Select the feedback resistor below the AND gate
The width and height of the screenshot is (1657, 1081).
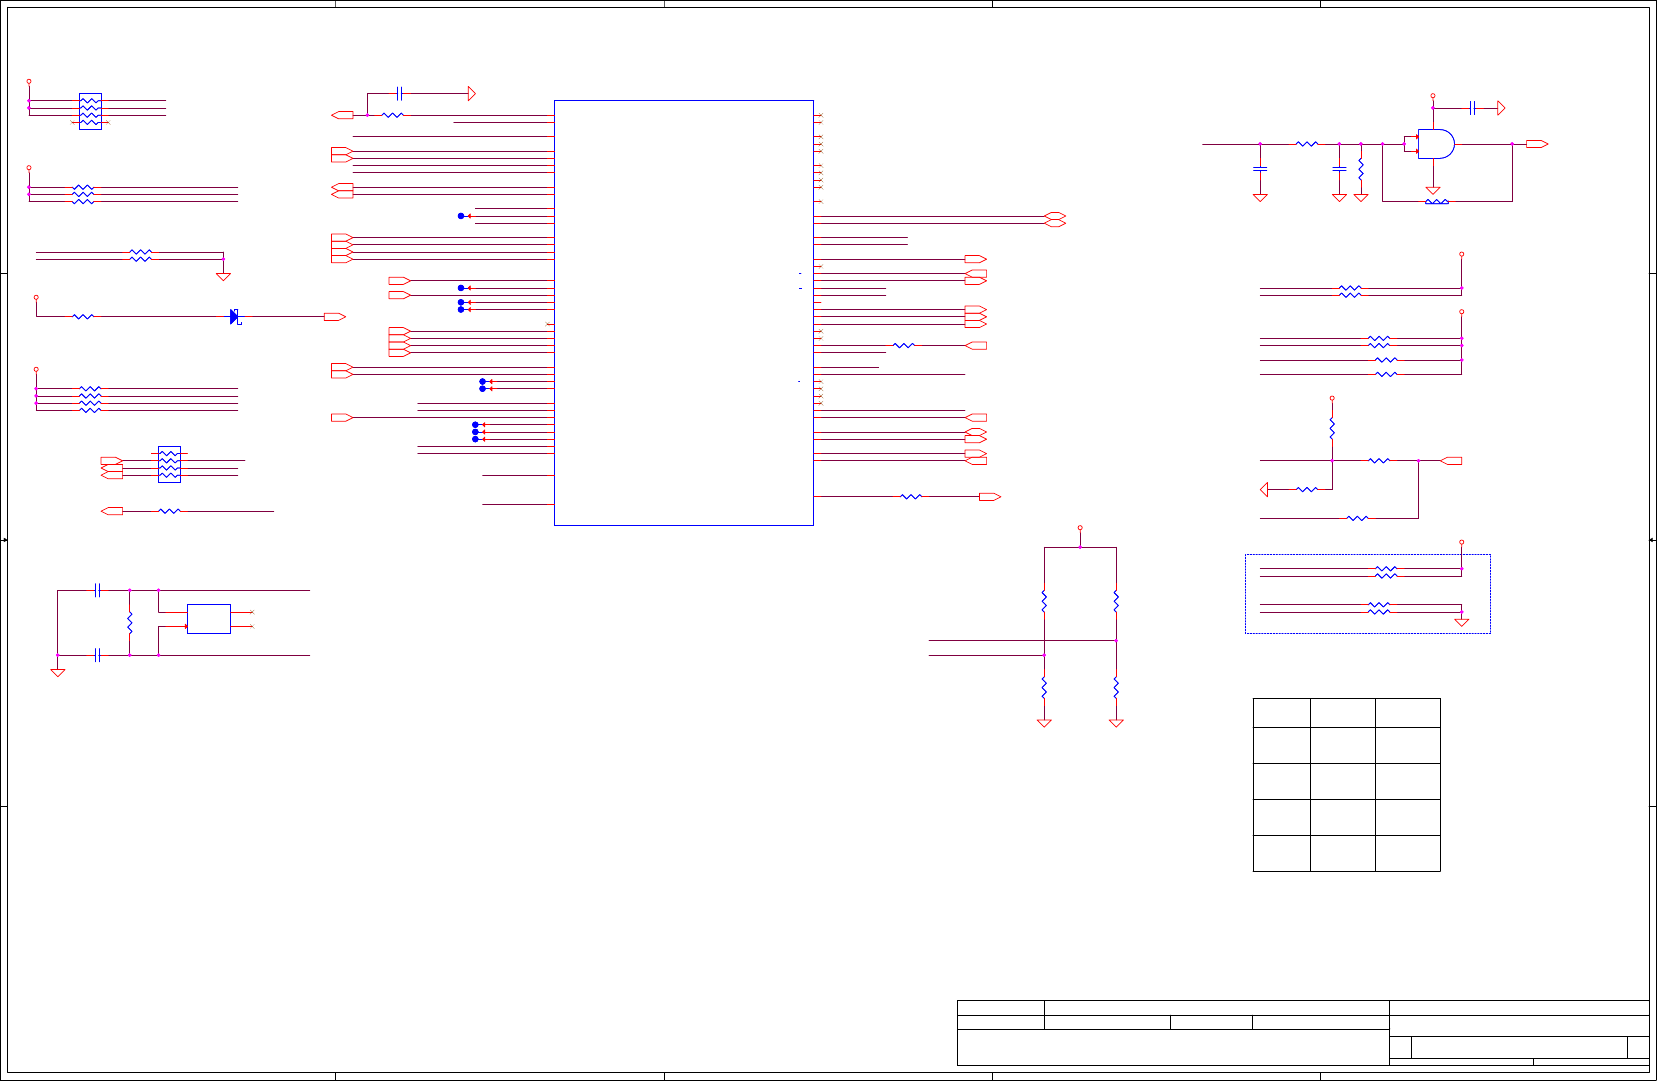pyautogui.click(x=1437, y=202)
